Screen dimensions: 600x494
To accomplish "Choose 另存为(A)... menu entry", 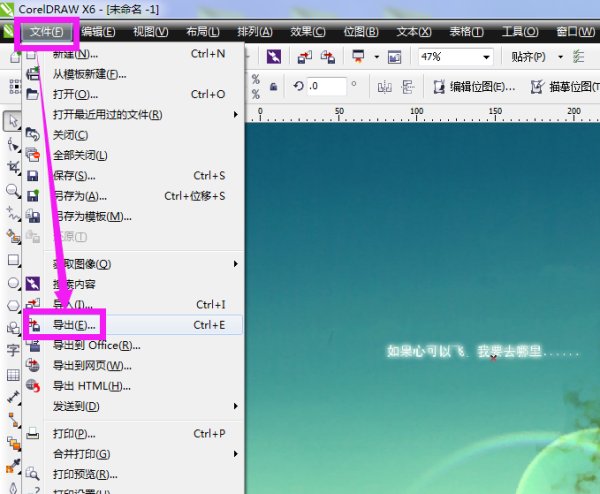I will (x=133, y=196).
